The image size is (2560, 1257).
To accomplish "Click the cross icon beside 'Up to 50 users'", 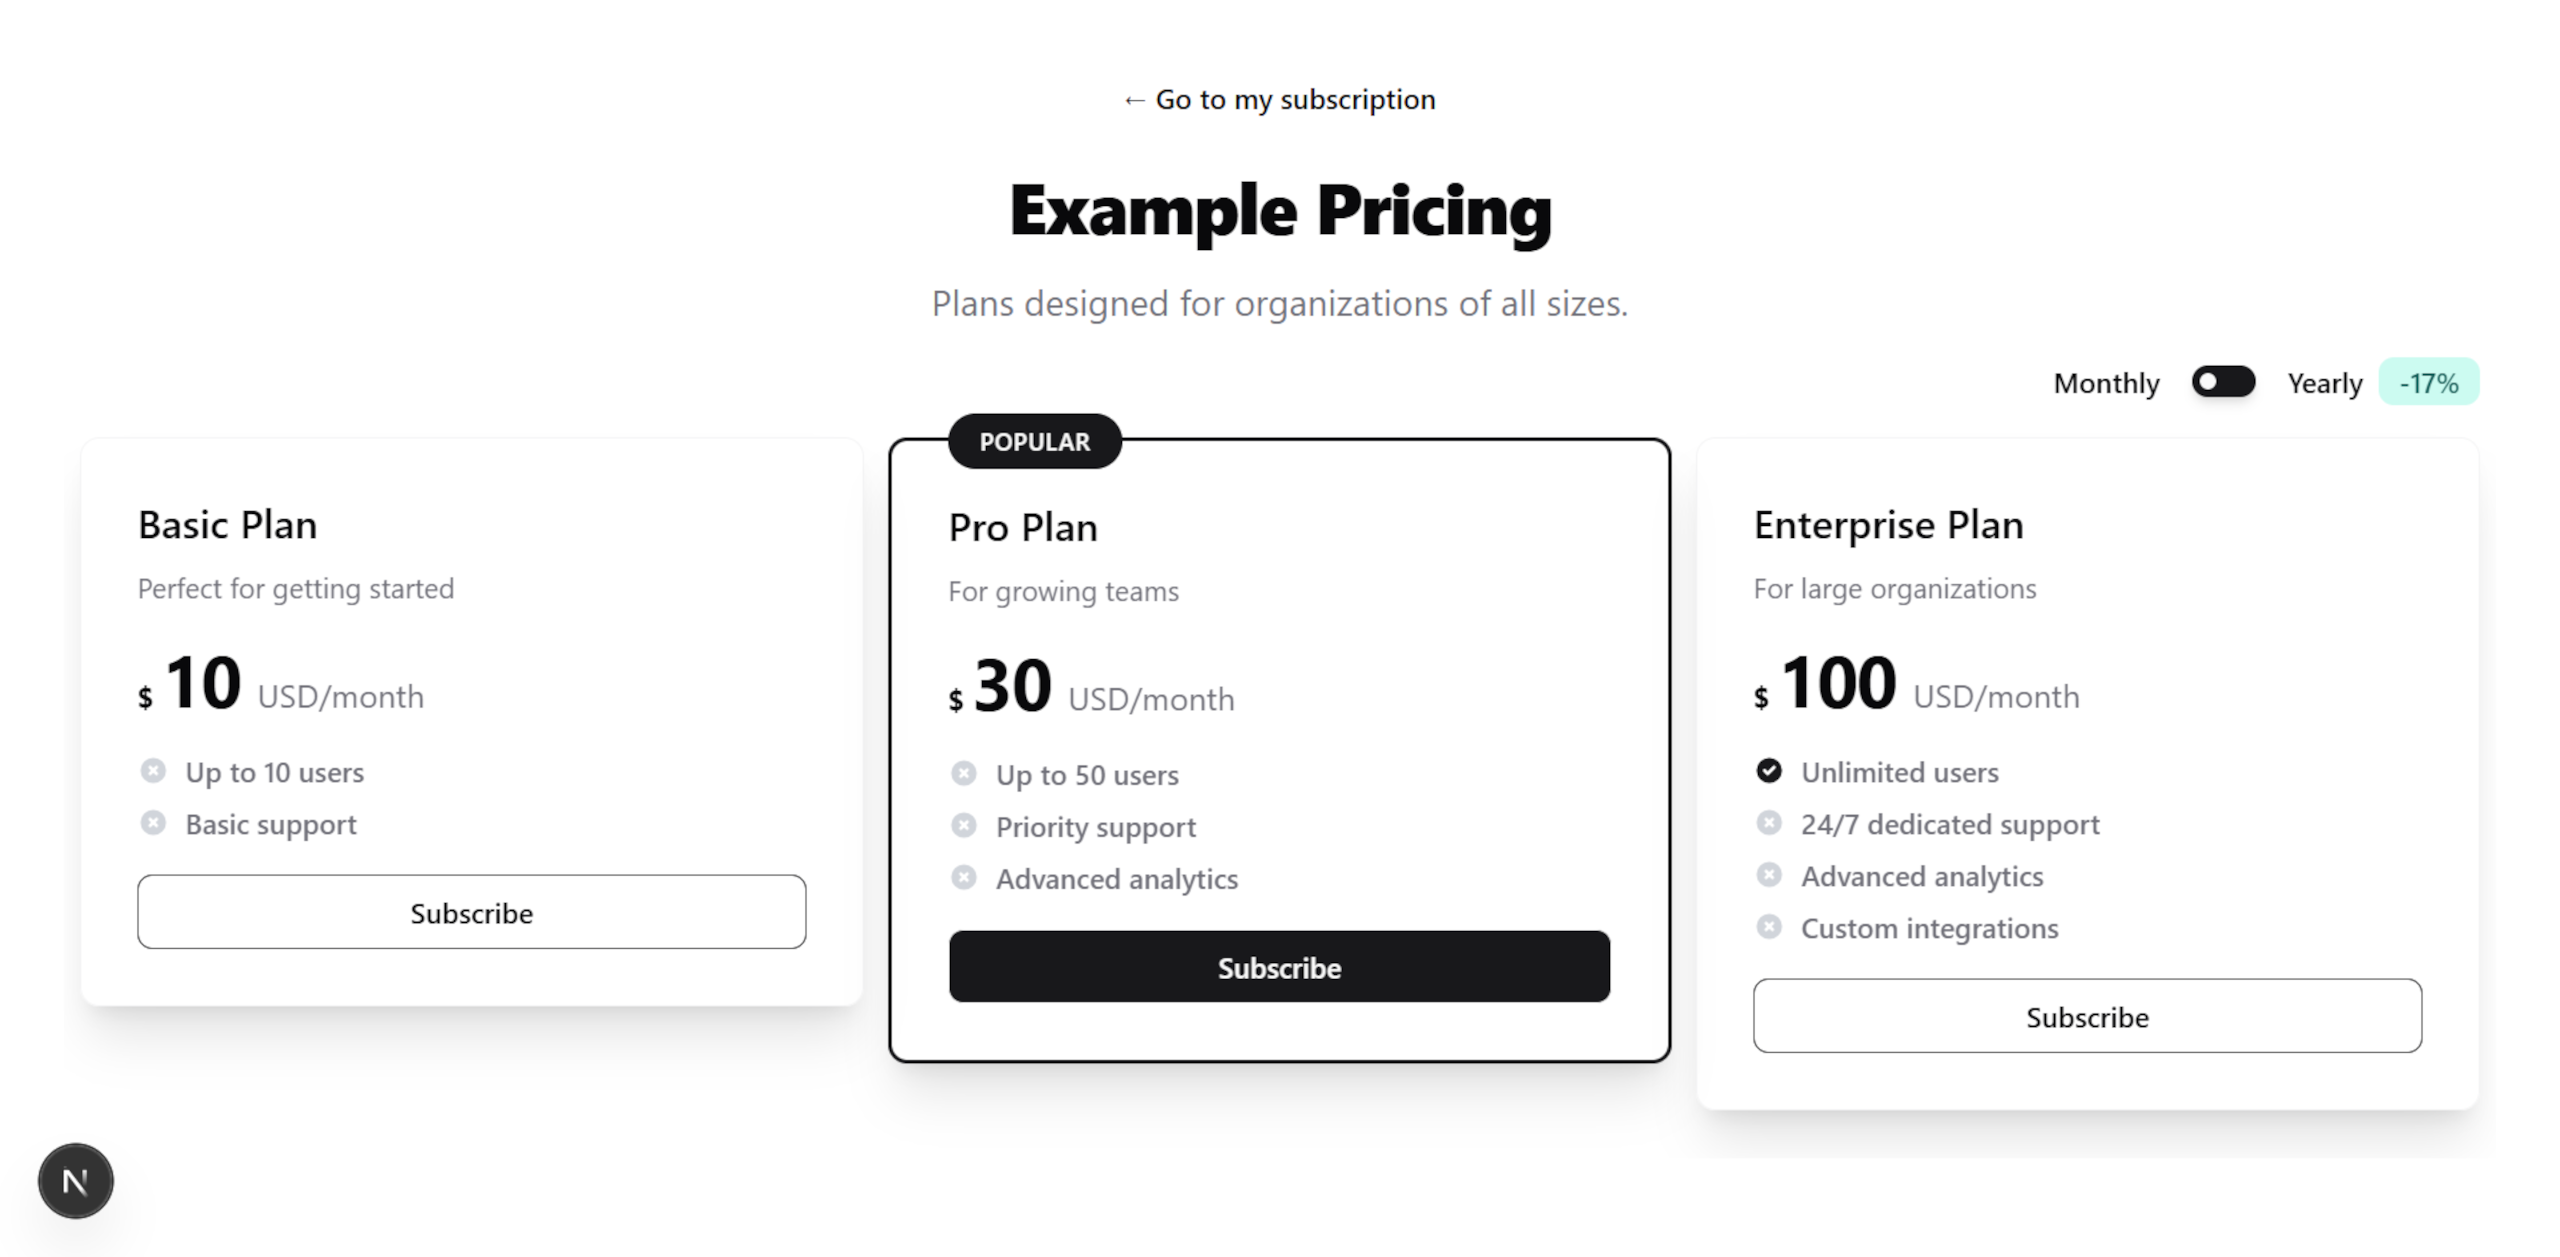I will click(964, 773).
